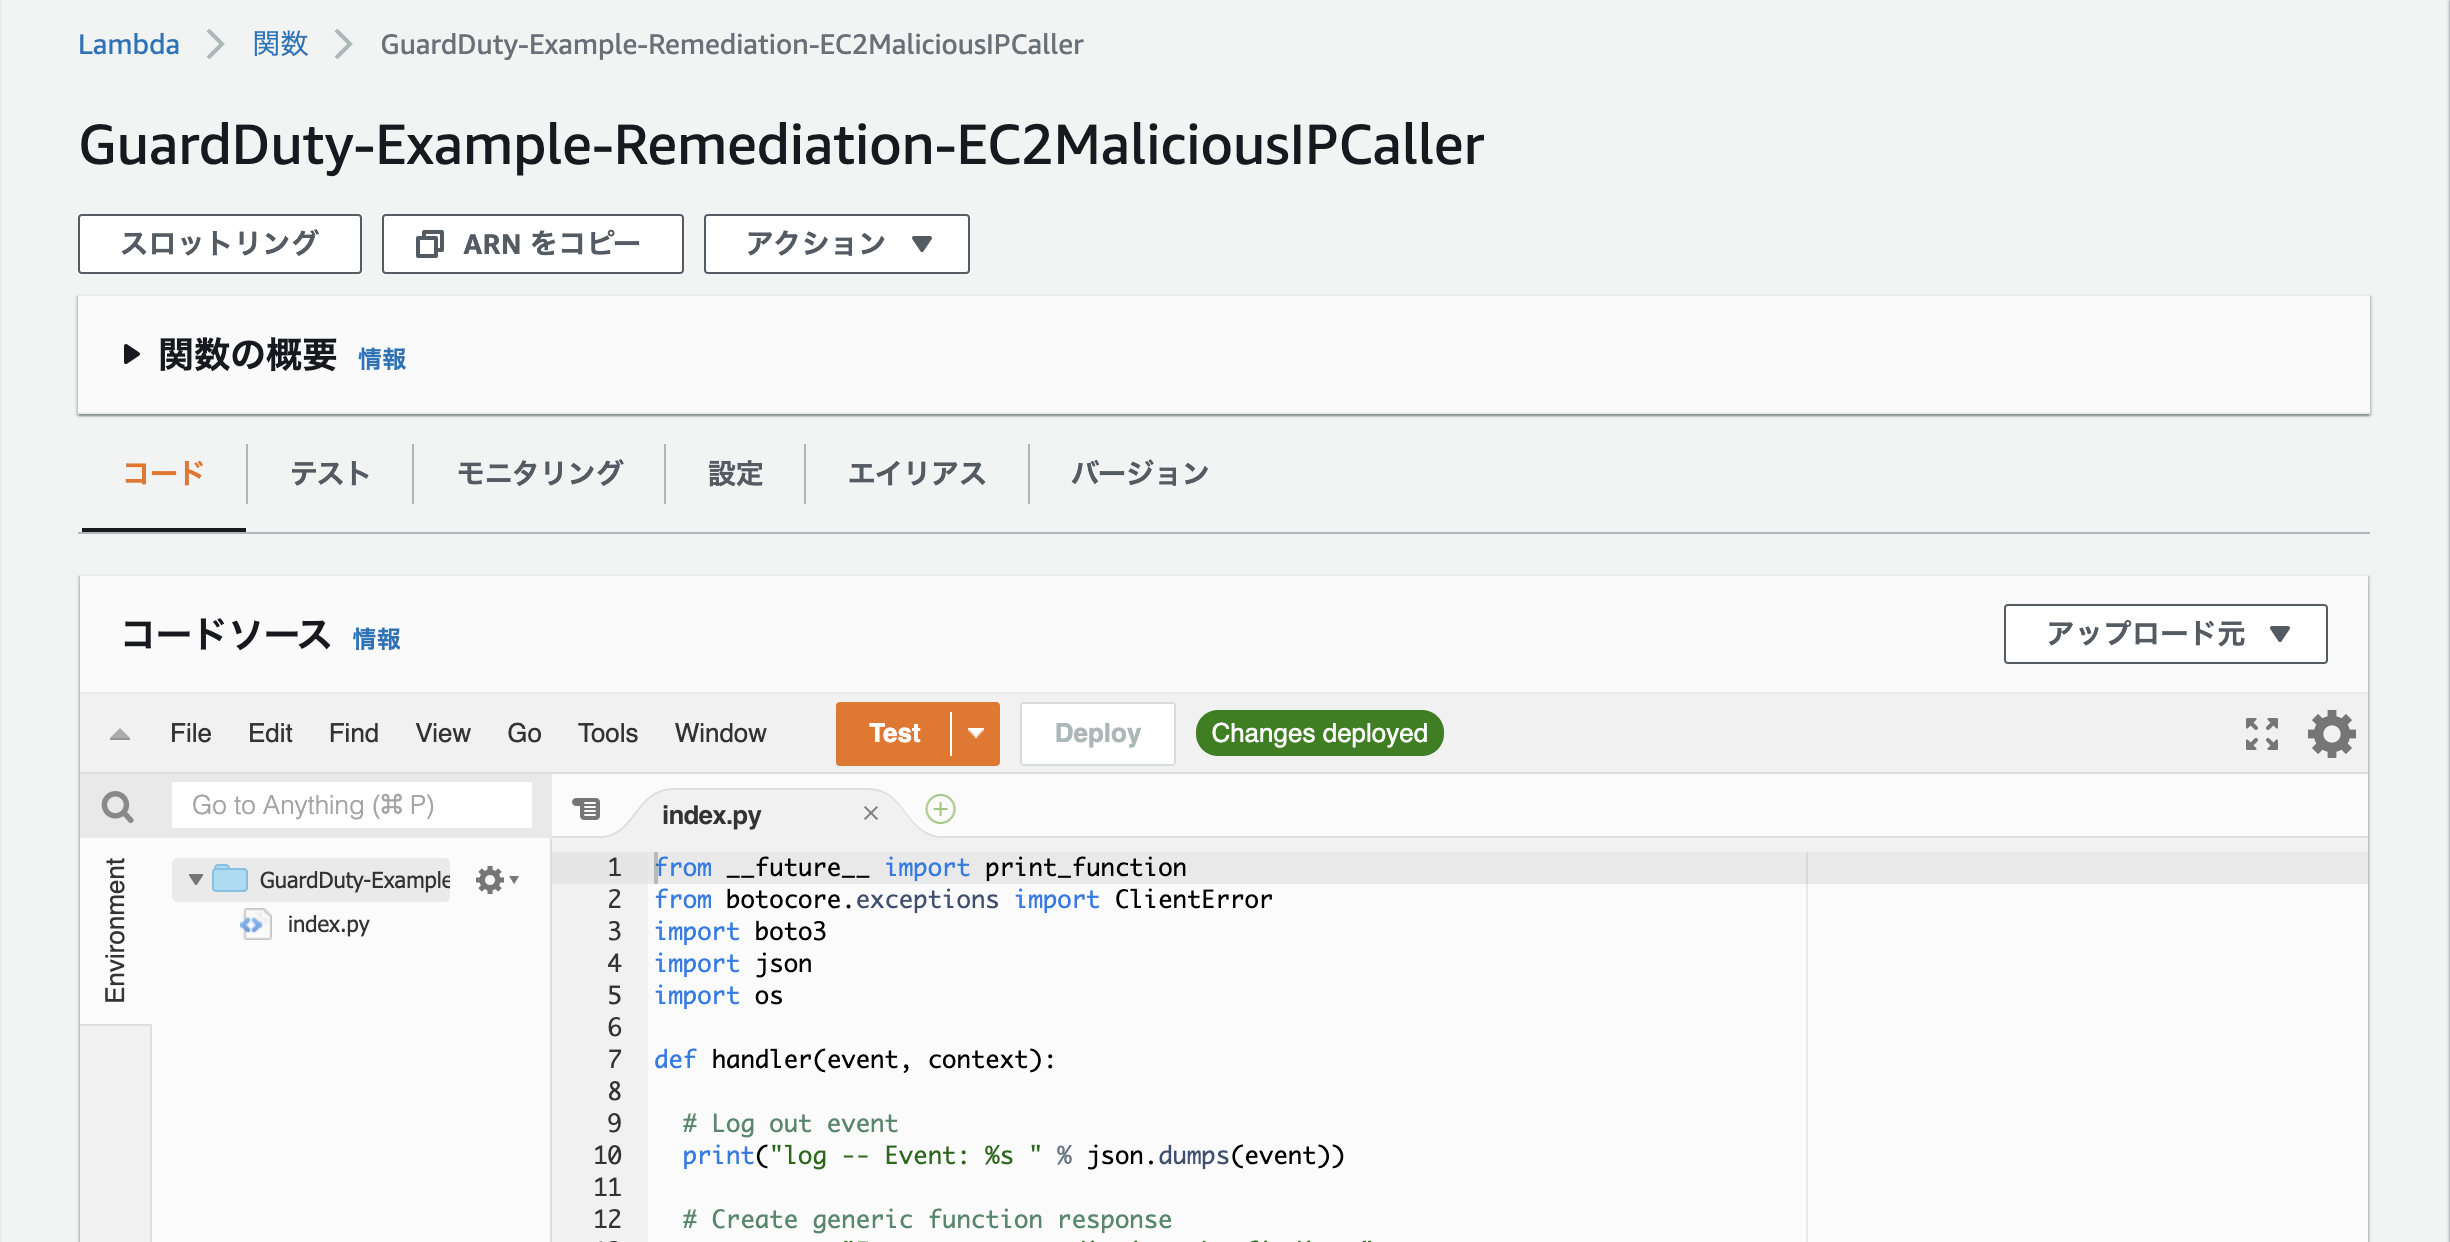This screenshot has height=1242, width=2450.
Task: Switch to the エイリアス tab
Action: point(917,473)
